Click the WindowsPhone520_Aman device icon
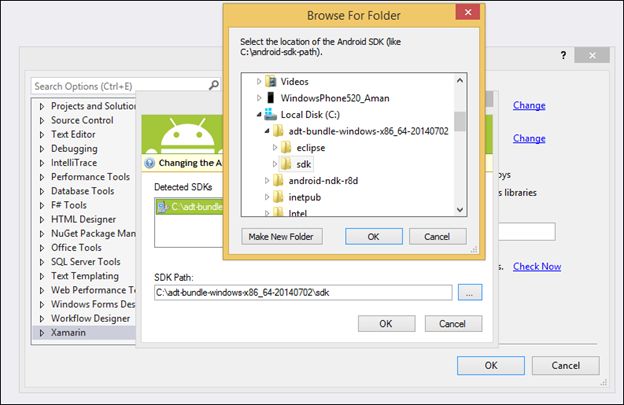The image size is (624, 405). pos(271,98)
